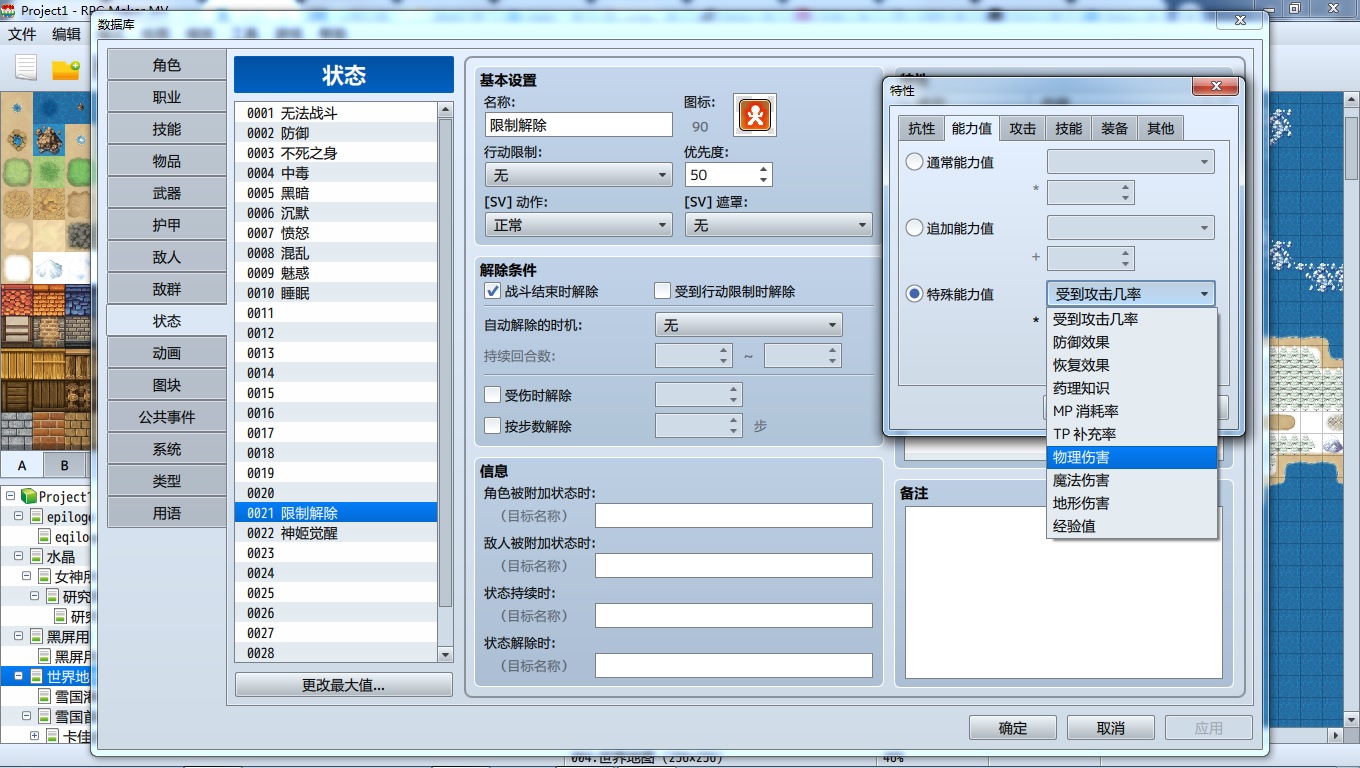The width and height of the screenshot is (1360, 768).
Task: Click the 更改最大值... button
Action: tap(344, 685)
